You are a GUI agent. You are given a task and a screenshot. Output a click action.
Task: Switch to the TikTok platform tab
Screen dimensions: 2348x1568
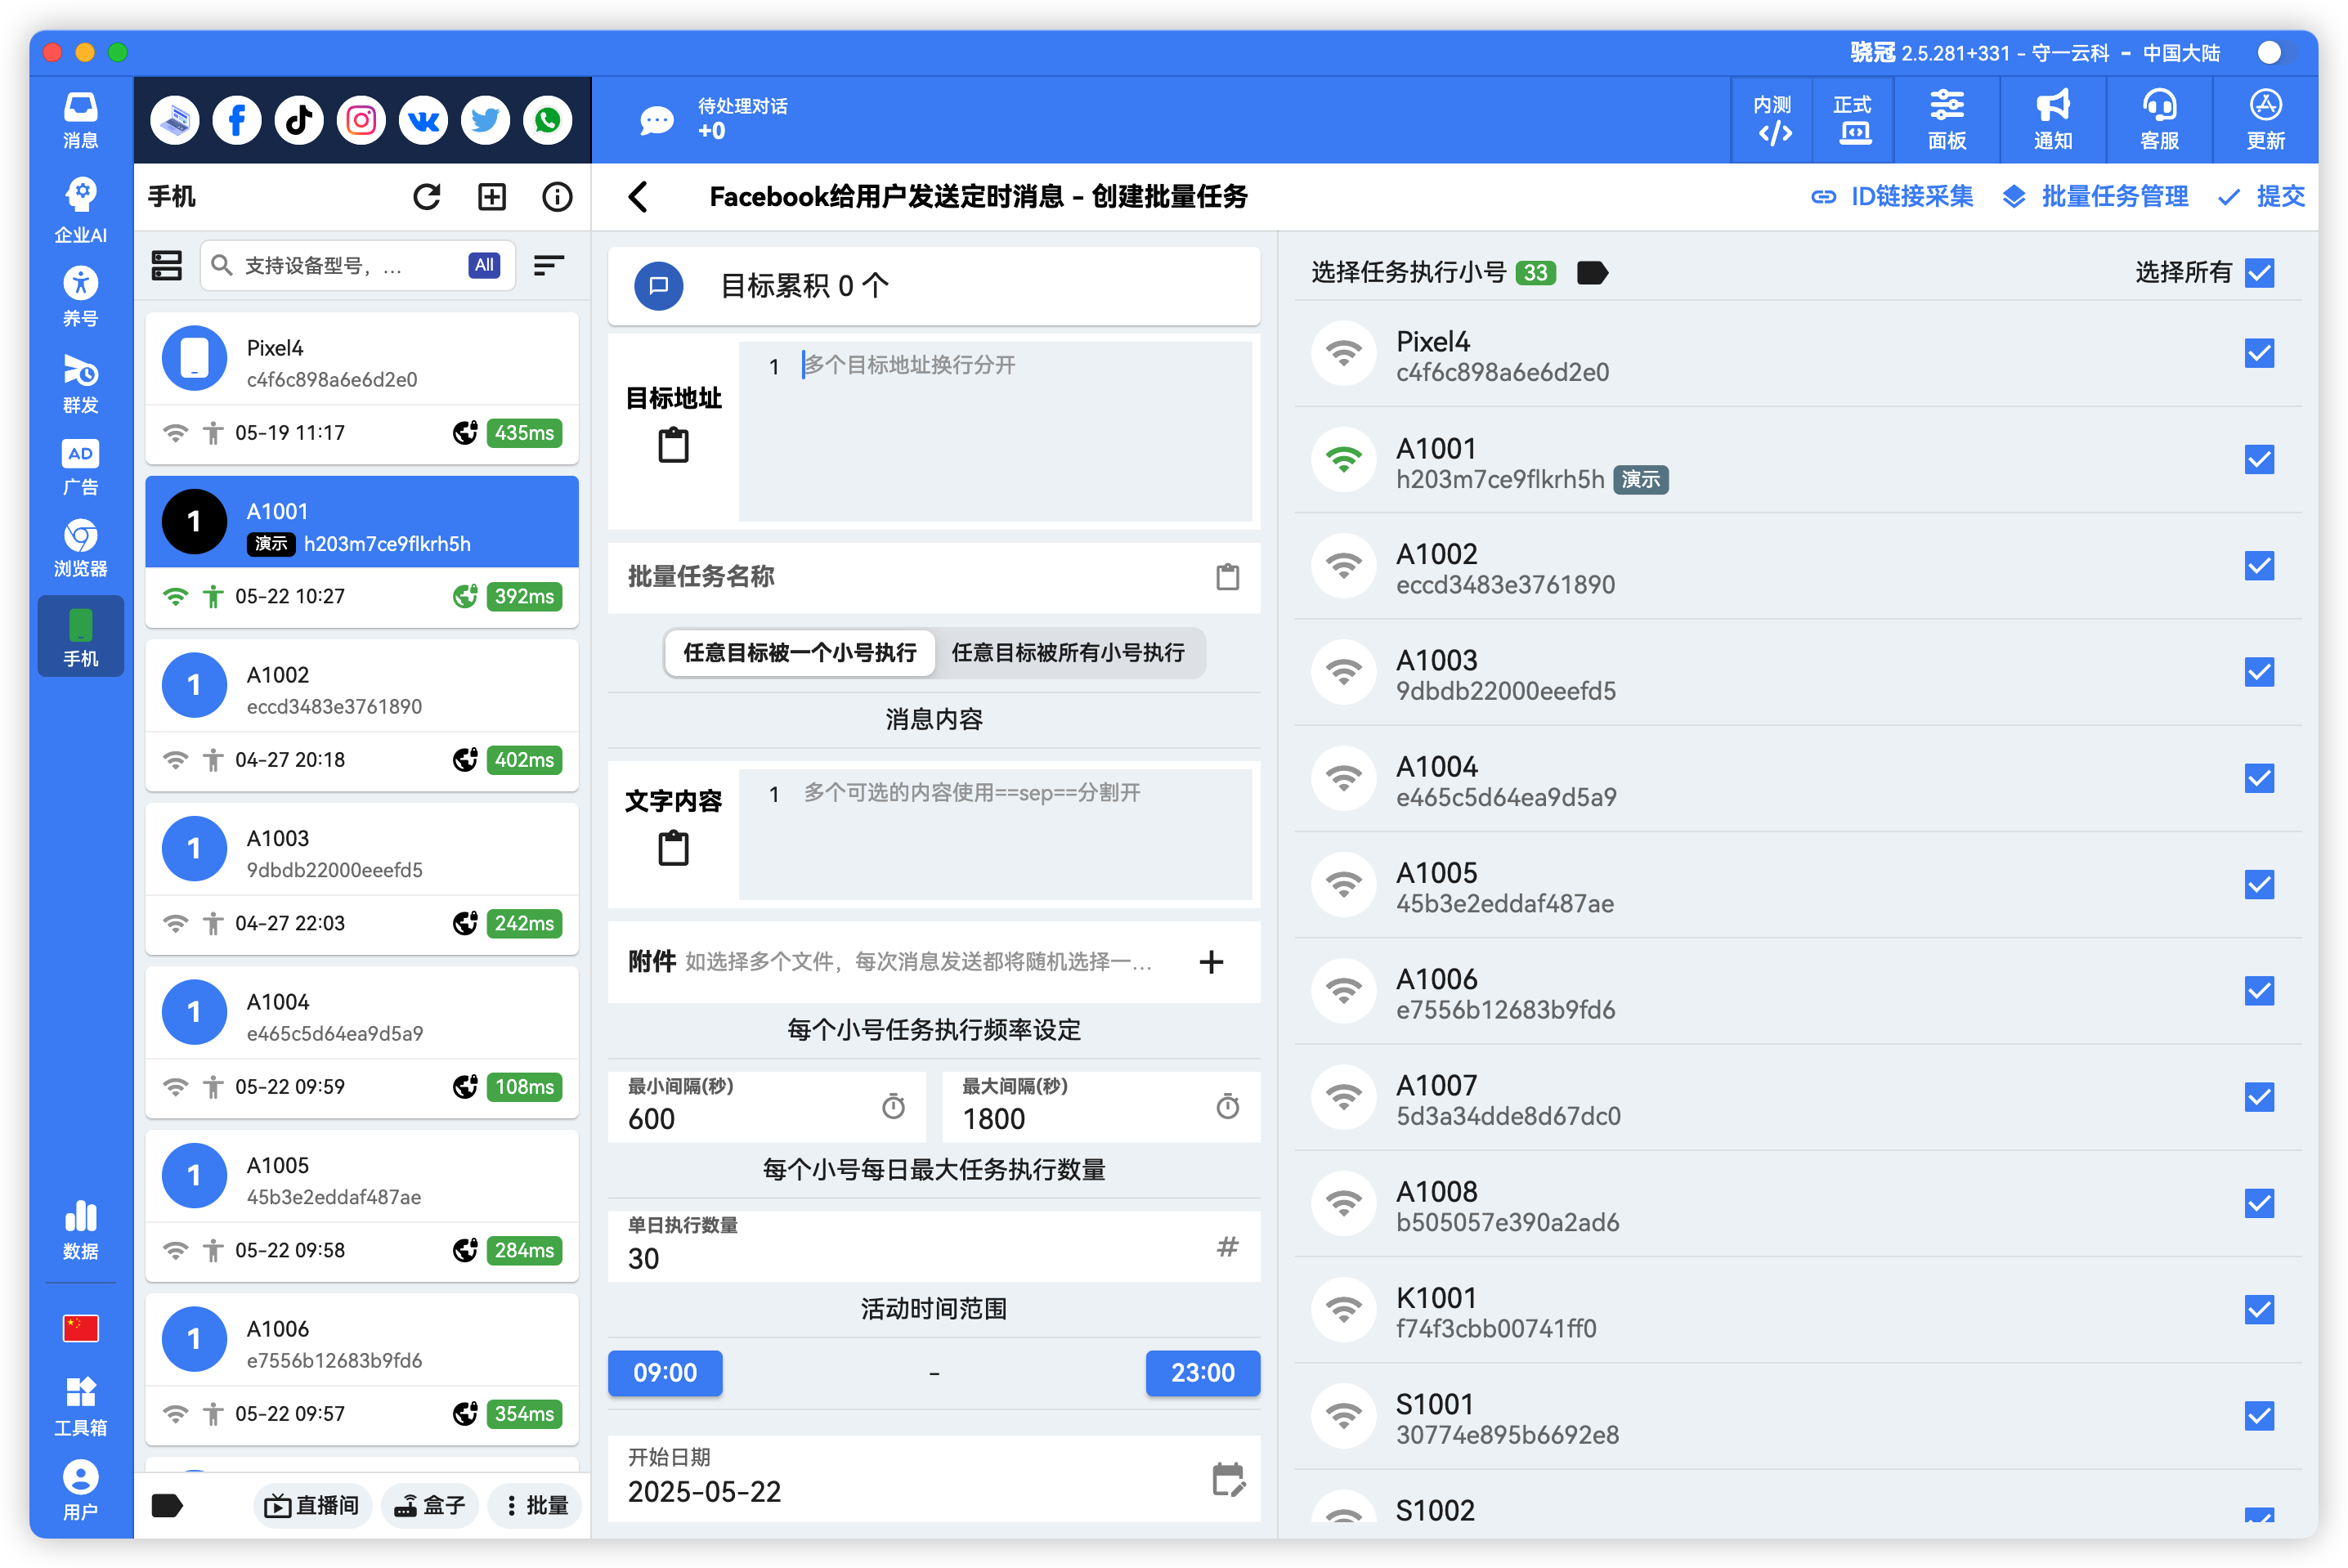click(x=299, y=120)
